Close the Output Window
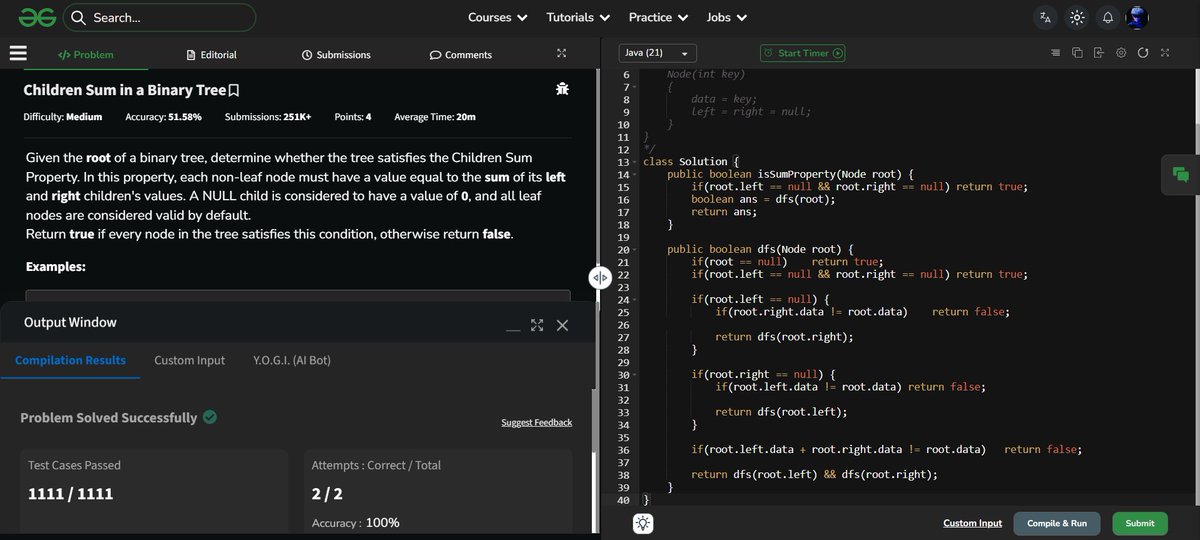Screen dimensions: 1200x540 (x=562, y=325)
